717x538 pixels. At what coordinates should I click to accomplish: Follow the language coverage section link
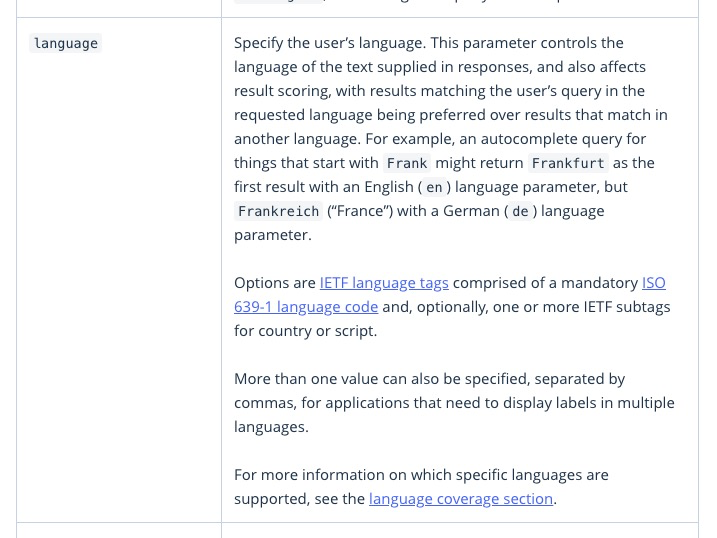click(x=461, y=499)
